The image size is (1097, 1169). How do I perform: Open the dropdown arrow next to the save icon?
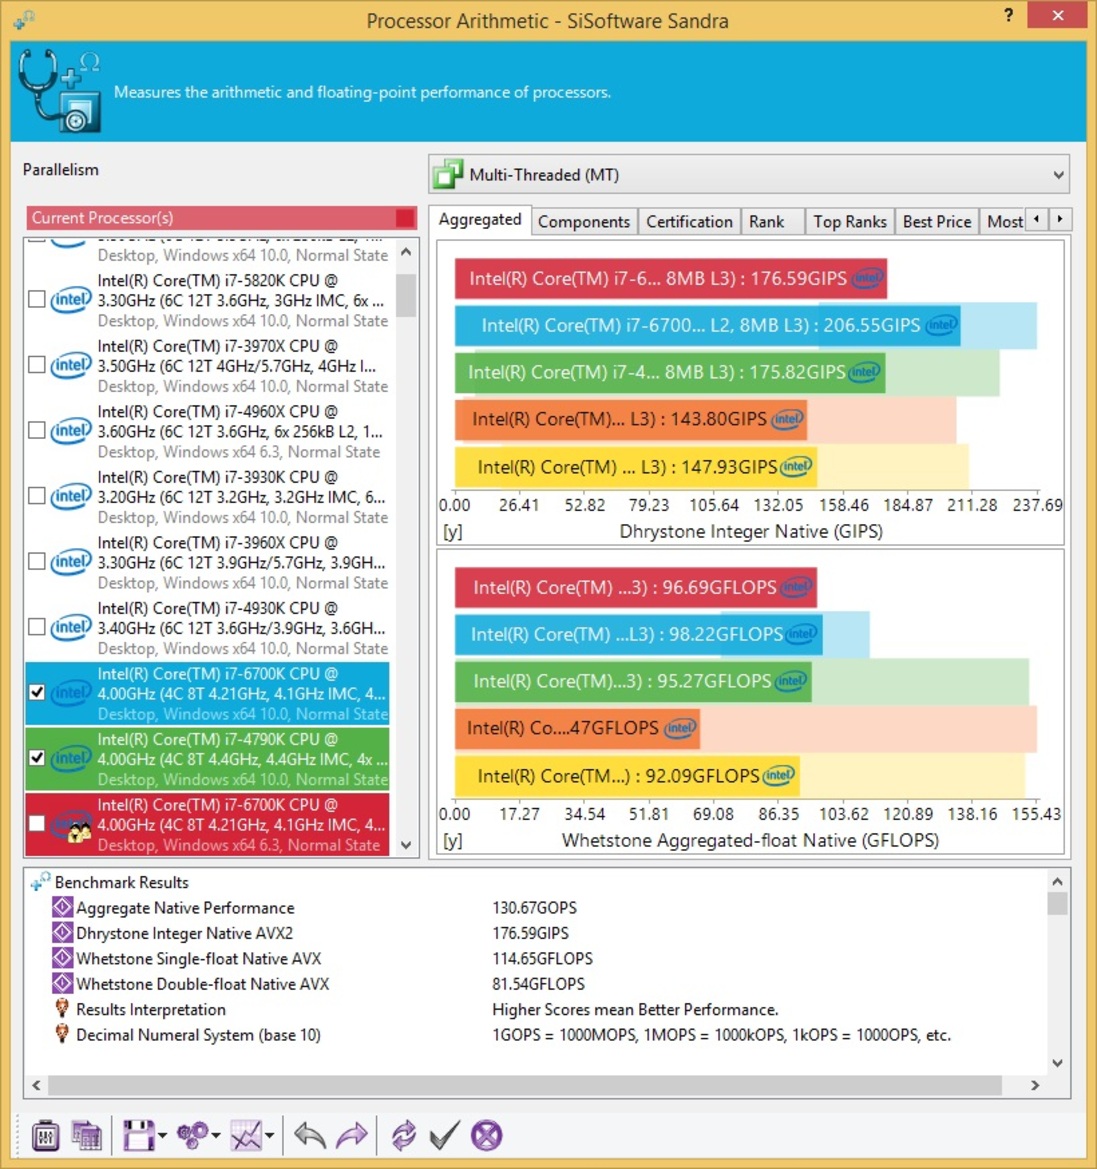[162, 1136]
